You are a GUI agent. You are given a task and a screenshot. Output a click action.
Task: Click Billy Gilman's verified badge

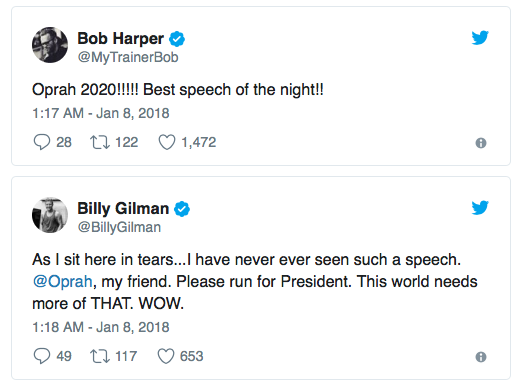coord(182,209)
